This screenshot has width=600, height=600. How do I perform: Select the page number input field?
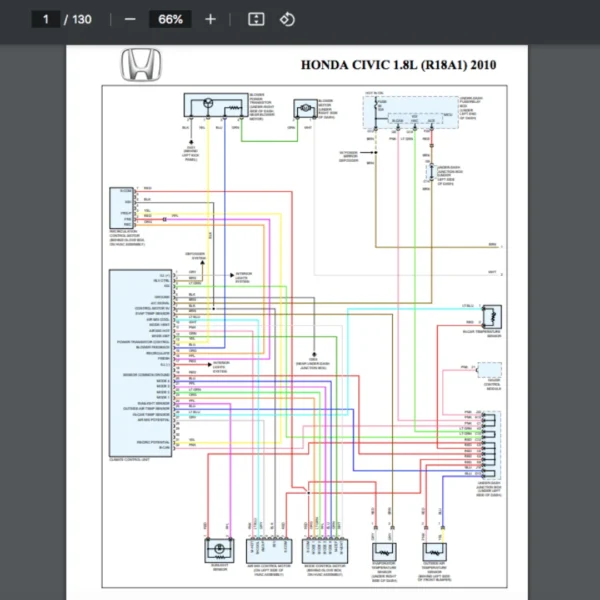pyautogui.click(x=44, y=19)
